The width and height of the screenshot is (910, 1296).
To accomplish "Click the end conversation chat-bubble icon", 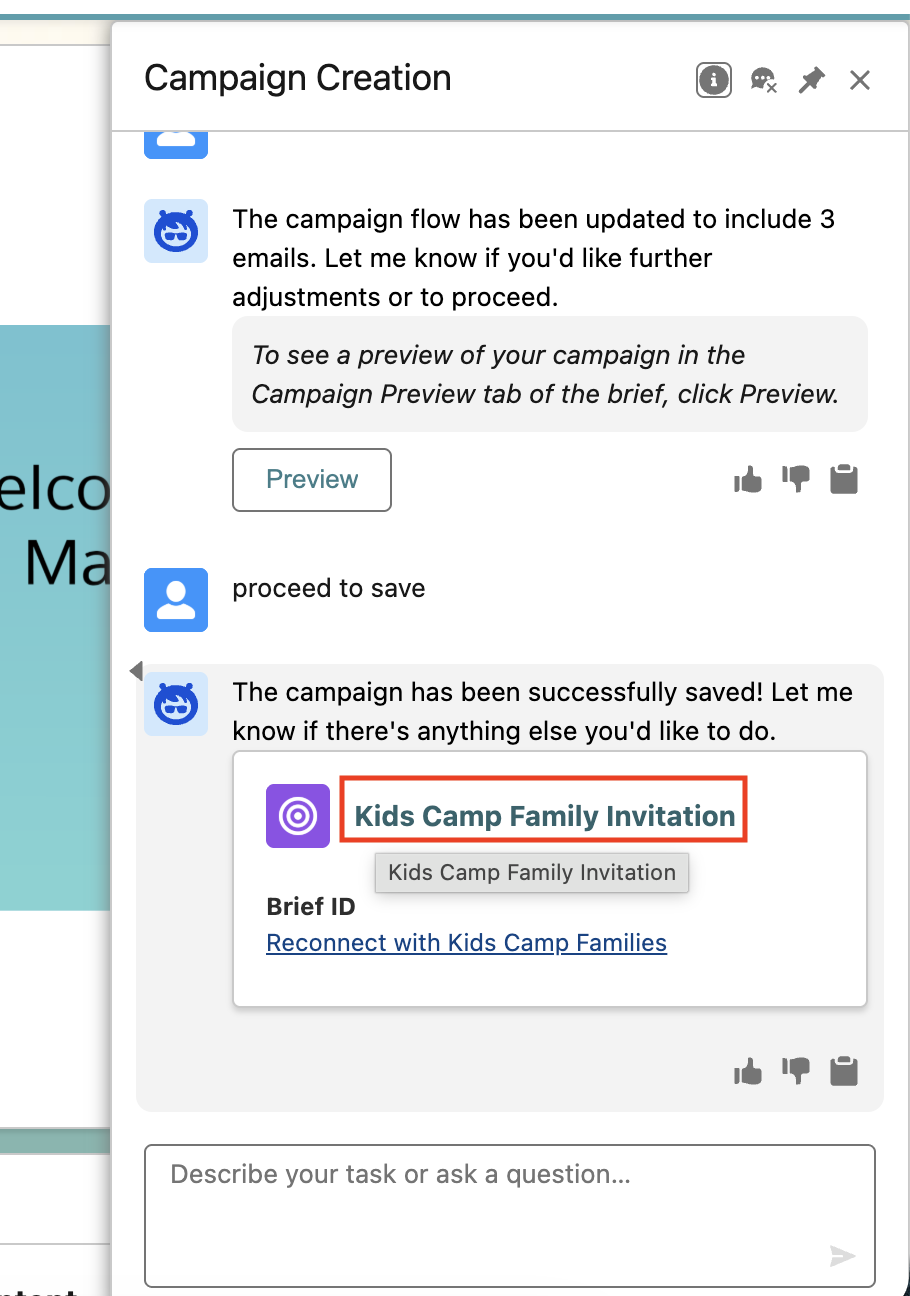I will (x=764, y=80).
